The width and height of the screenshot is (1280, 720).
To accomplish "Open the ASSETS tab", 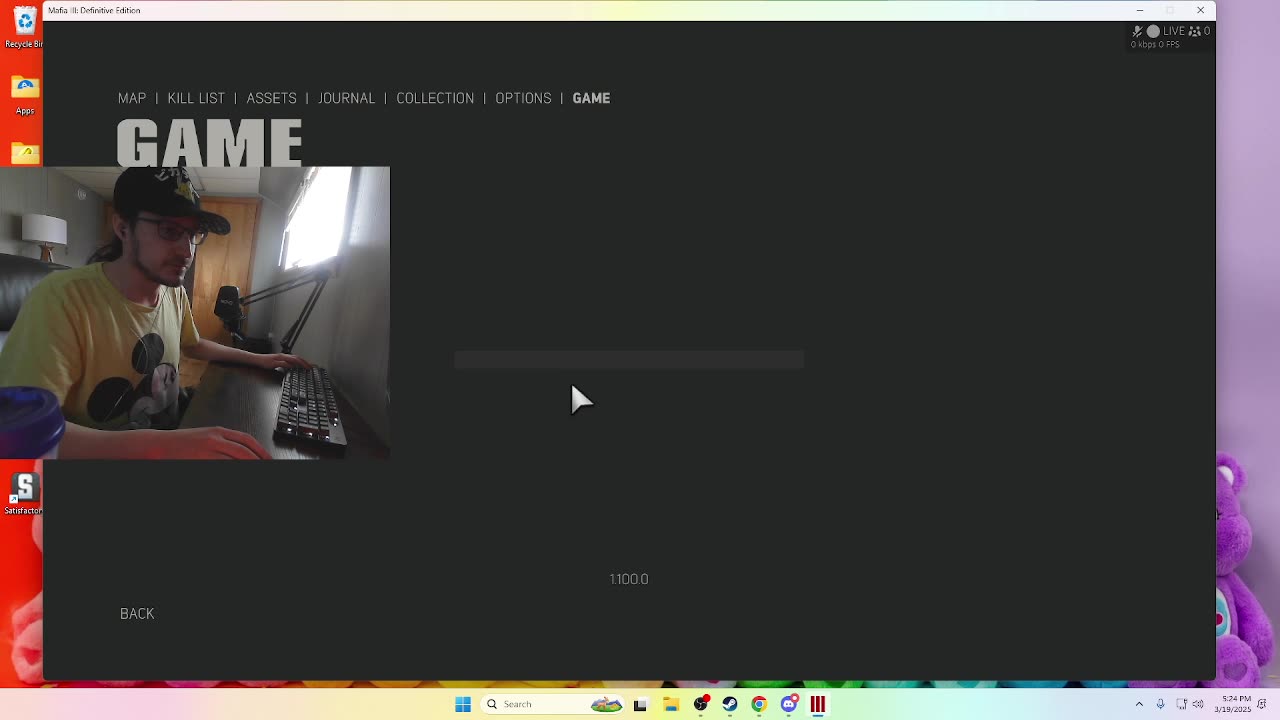I will (x=271, y=98).
